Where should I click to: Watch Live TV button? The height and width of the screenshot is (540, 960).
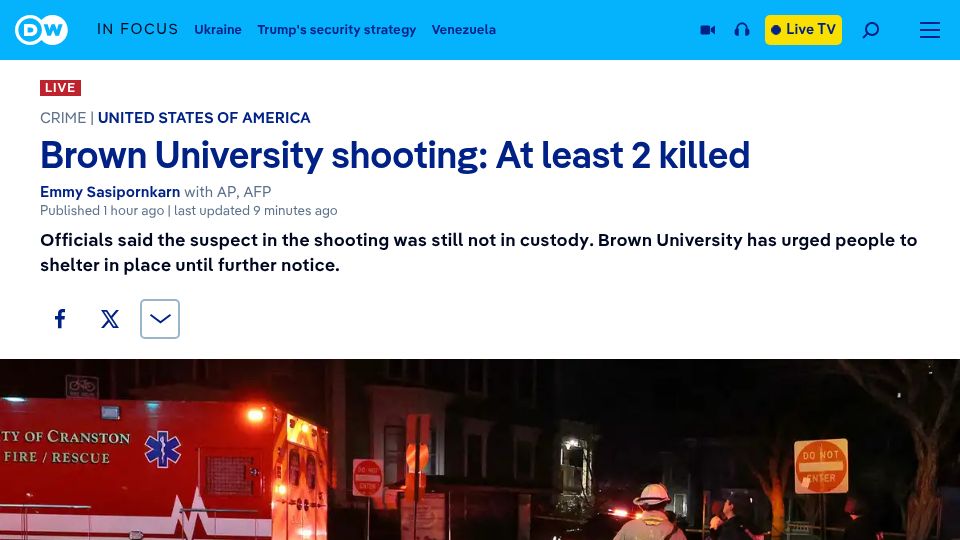[x=803, y=29]
